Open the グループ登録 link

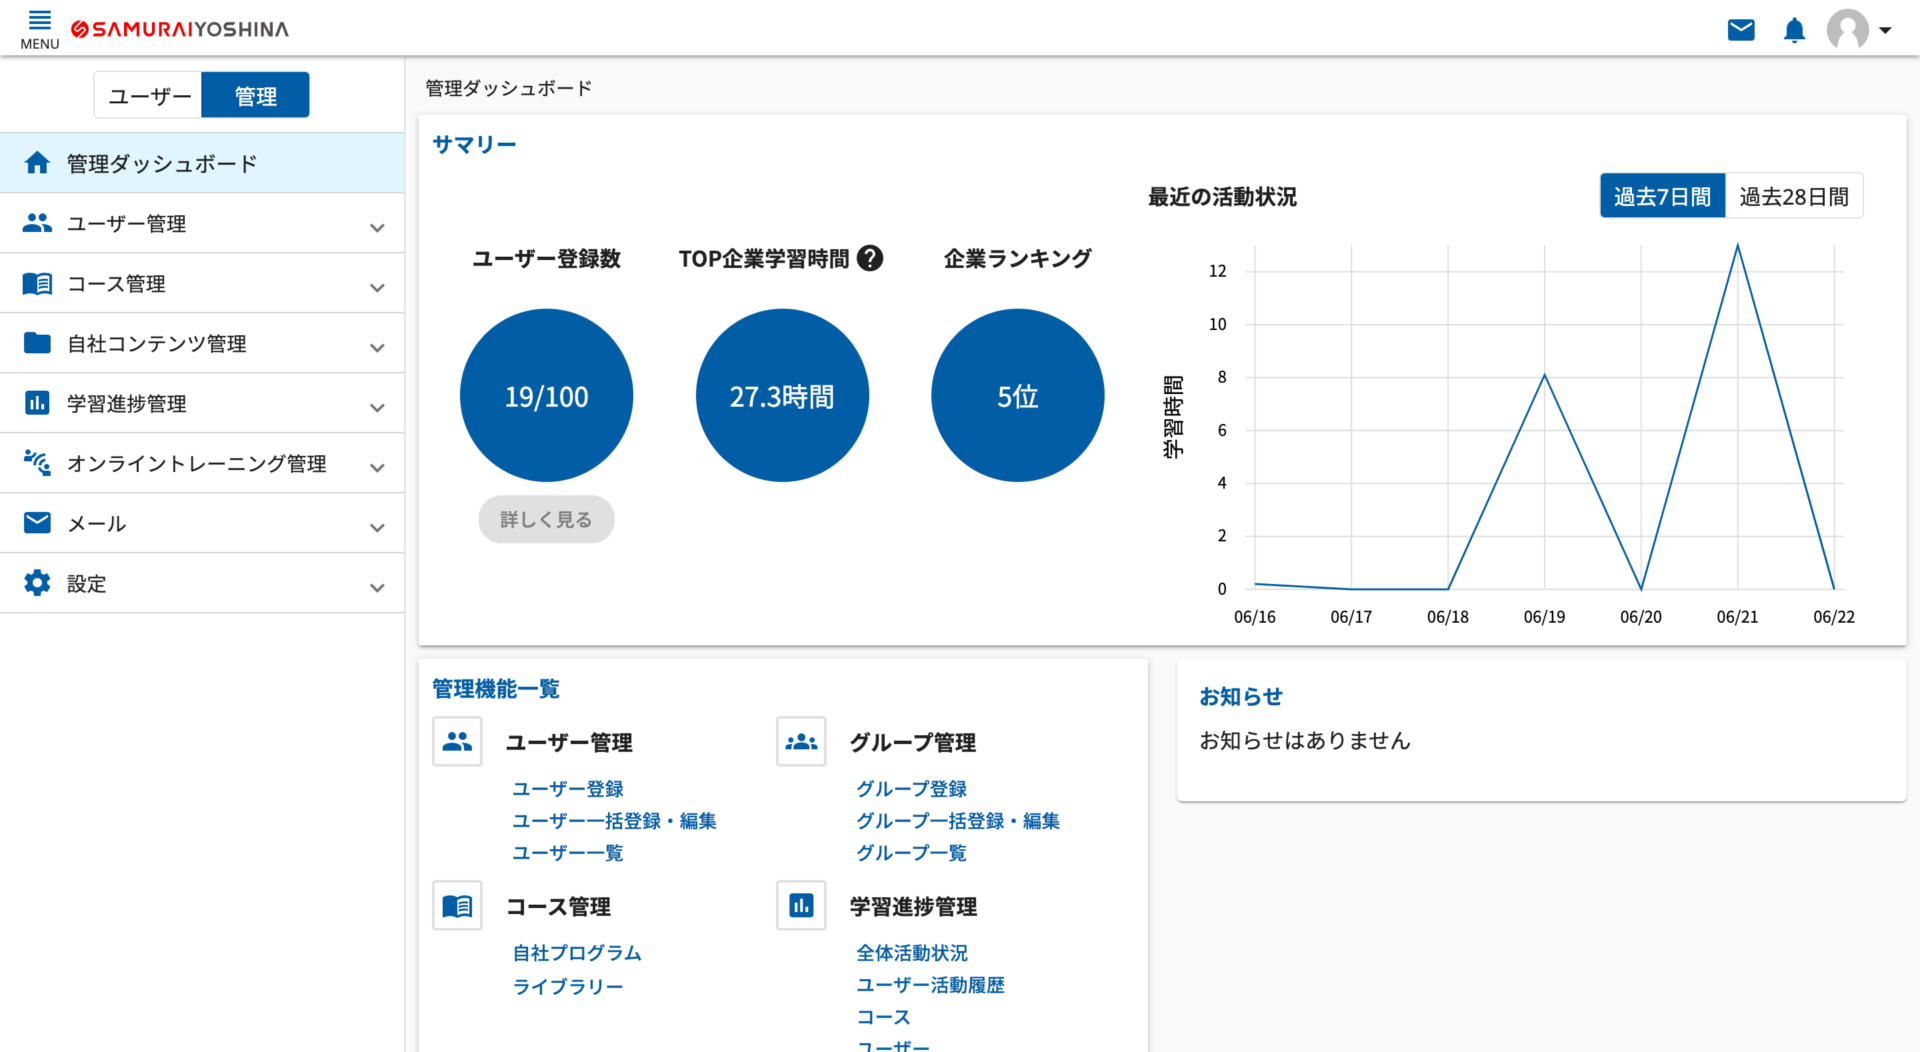pos(911,789)
